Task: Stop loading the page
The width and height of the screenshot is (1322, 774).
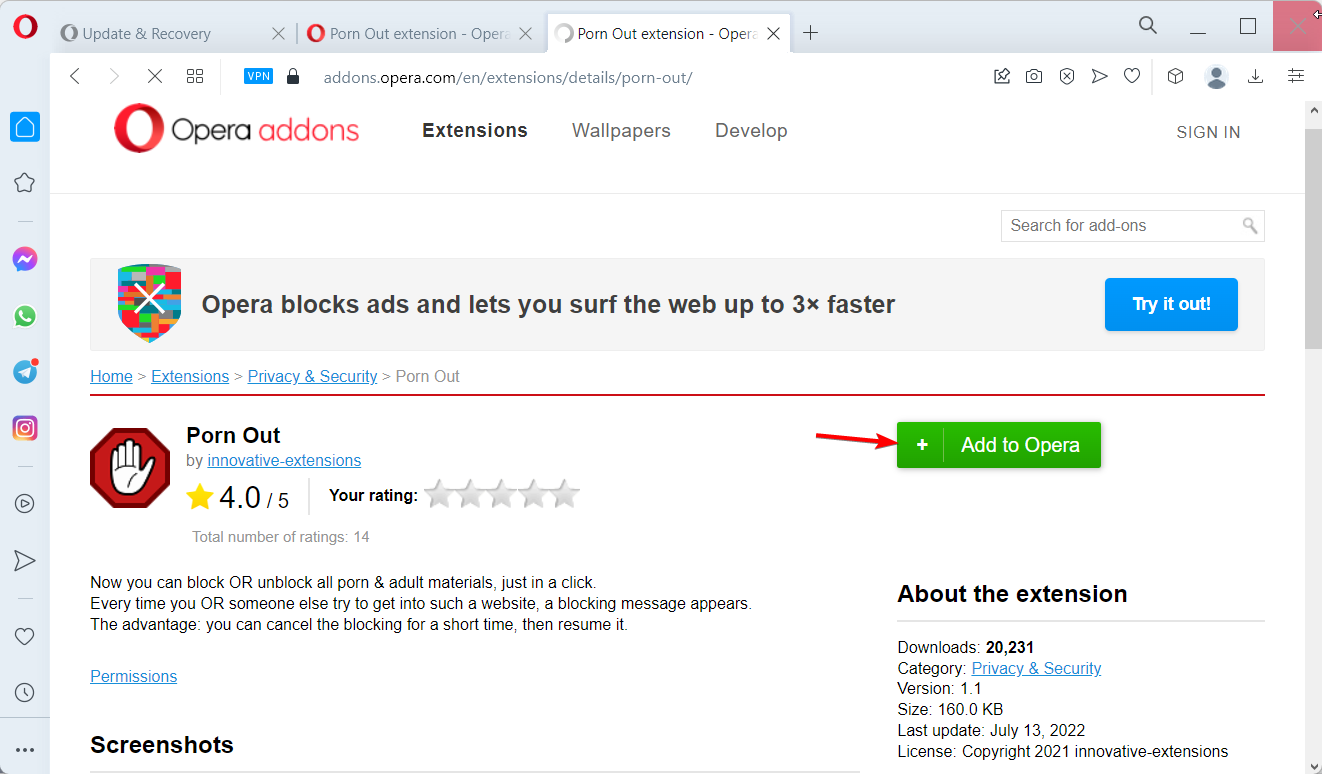Action: 154,76
